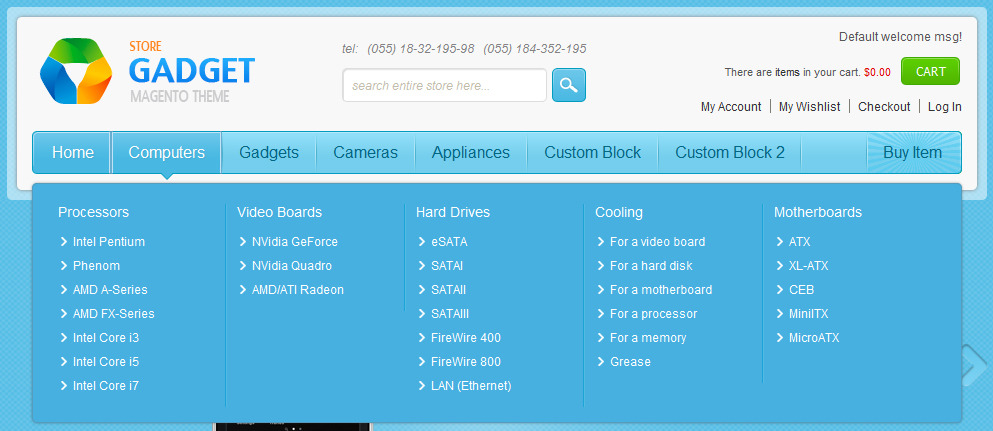This screenshot has width=993, height=431.
Task: Choose SATAI hard drives
Action: pos(446,266)
